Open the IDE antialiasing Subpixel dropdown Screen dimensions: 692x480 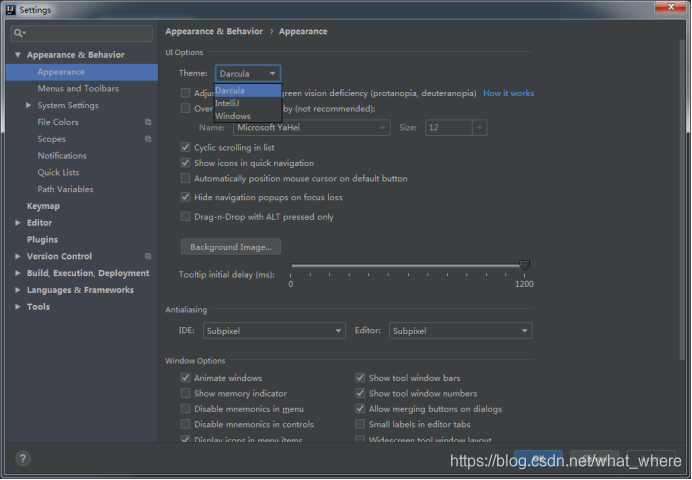(274, 331)
